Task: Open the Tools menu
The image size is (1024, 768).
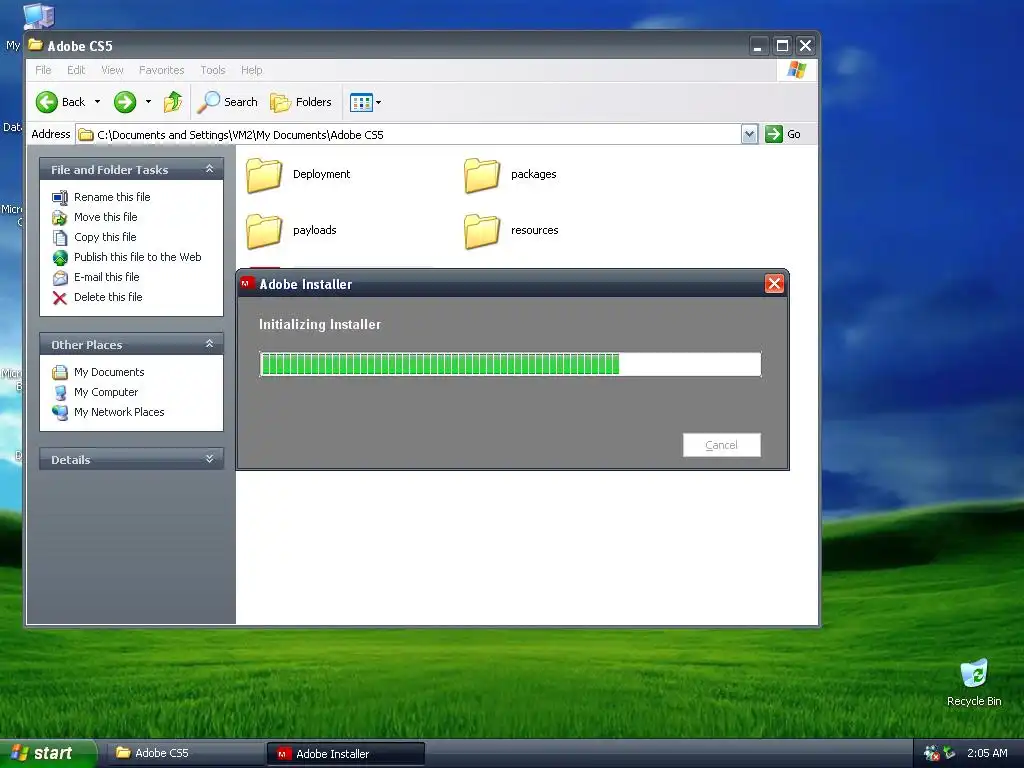Action: 212,70
